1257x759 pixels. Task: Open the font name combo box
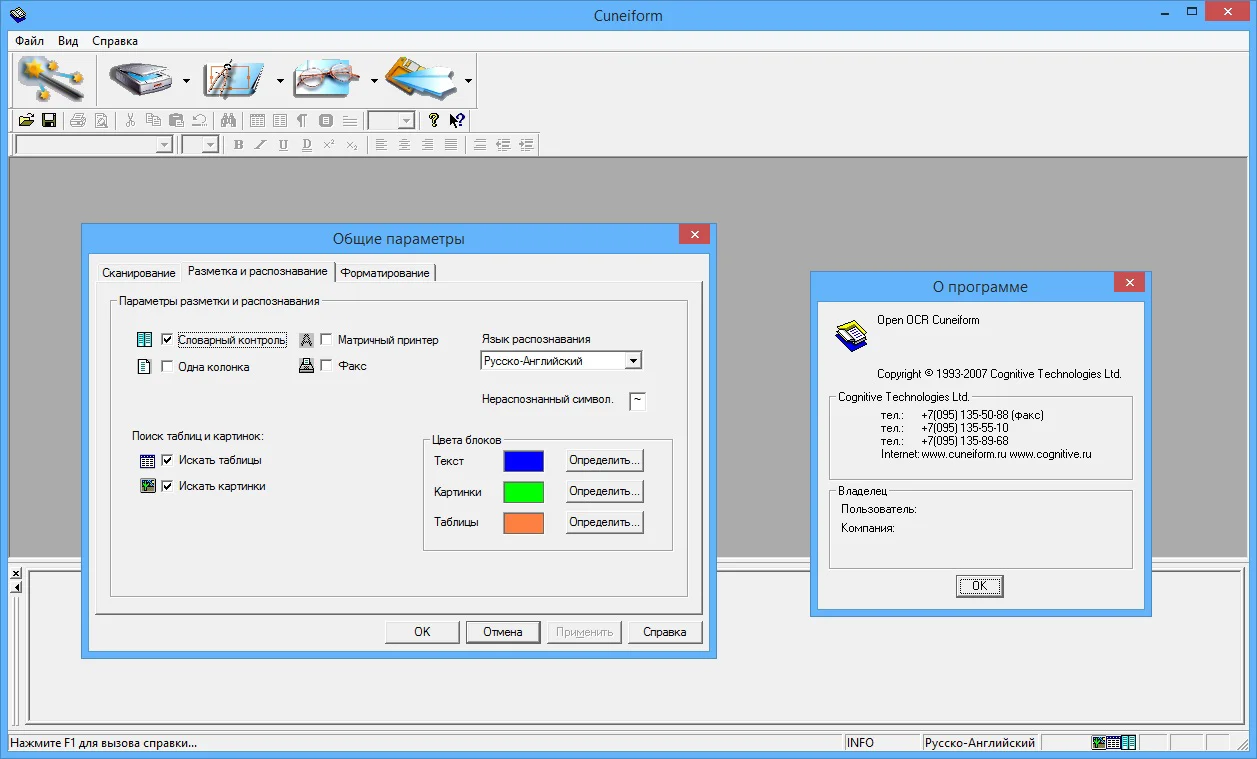(x=94, y=145)
